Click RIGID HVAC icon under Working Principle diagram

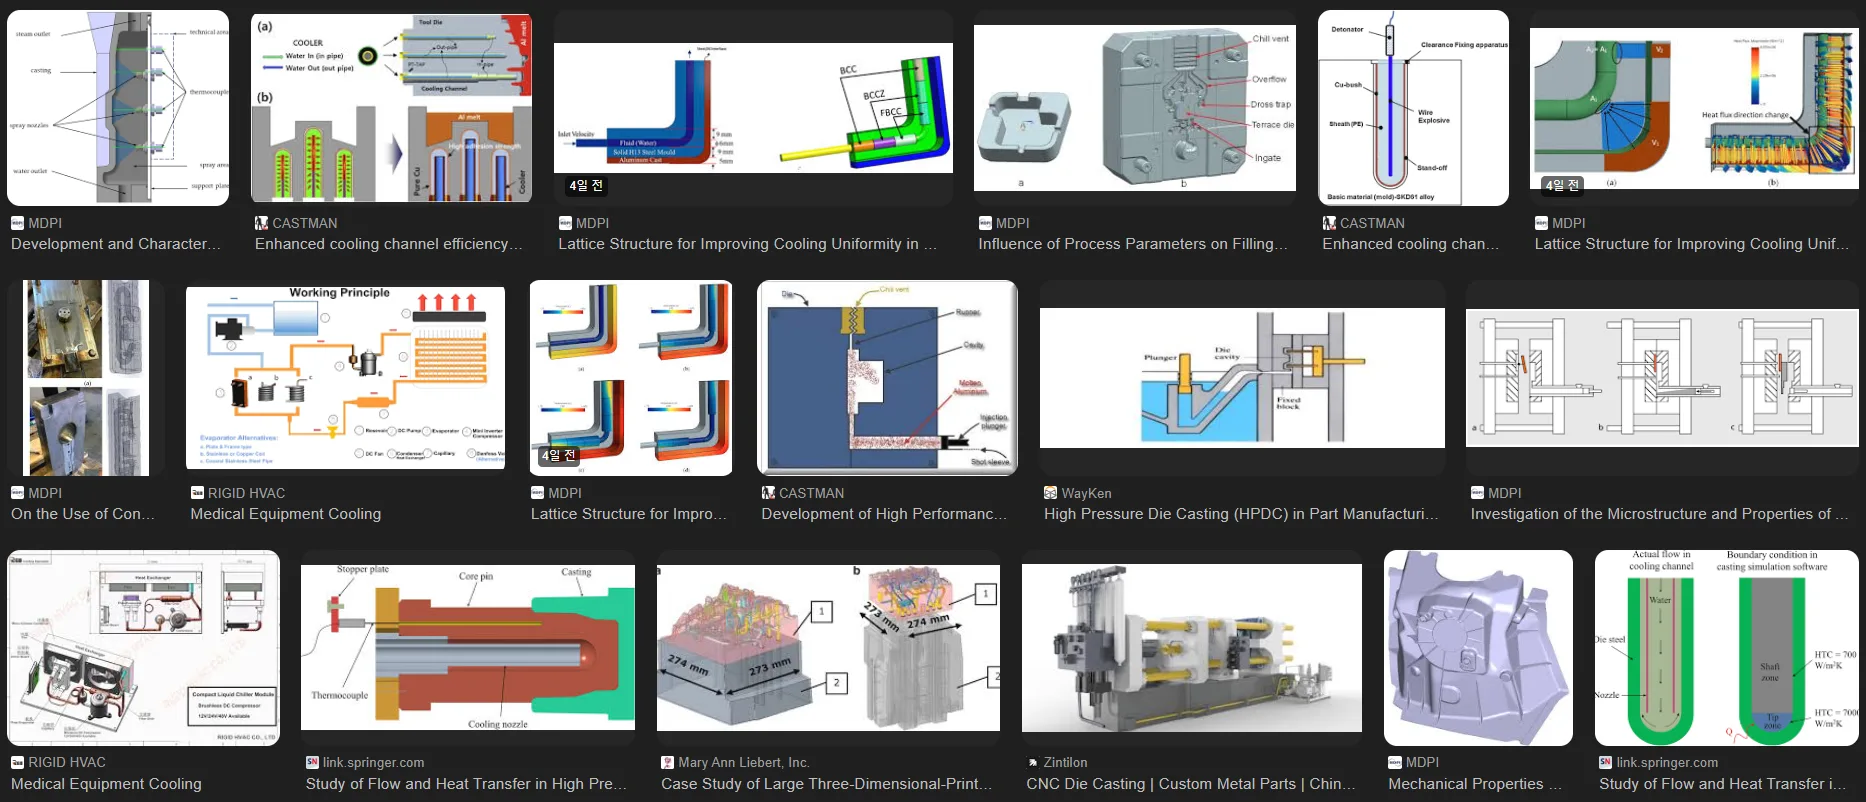pos(197,493)
